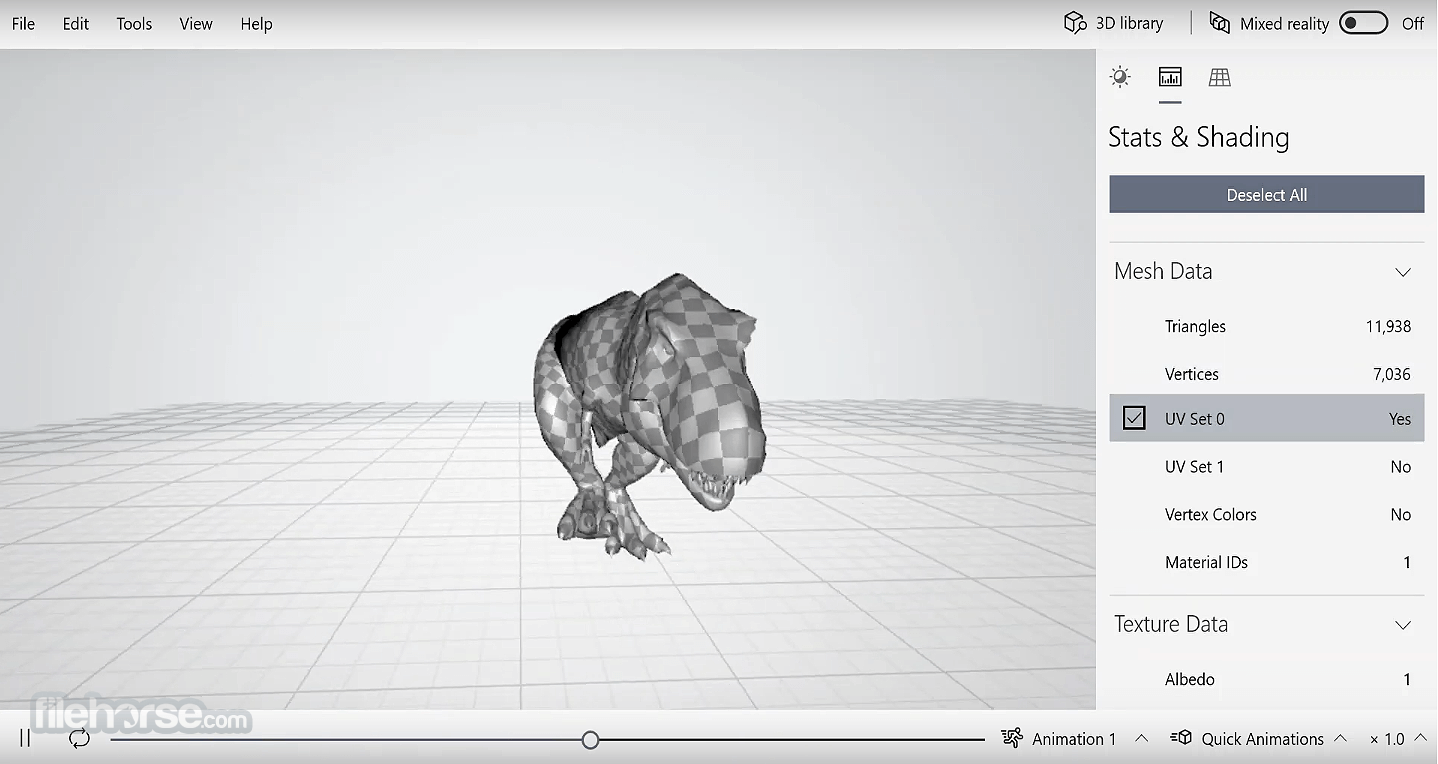The image size is (1438, 764).
Task: Open the Edit menu
Action: tap(76, 24)
